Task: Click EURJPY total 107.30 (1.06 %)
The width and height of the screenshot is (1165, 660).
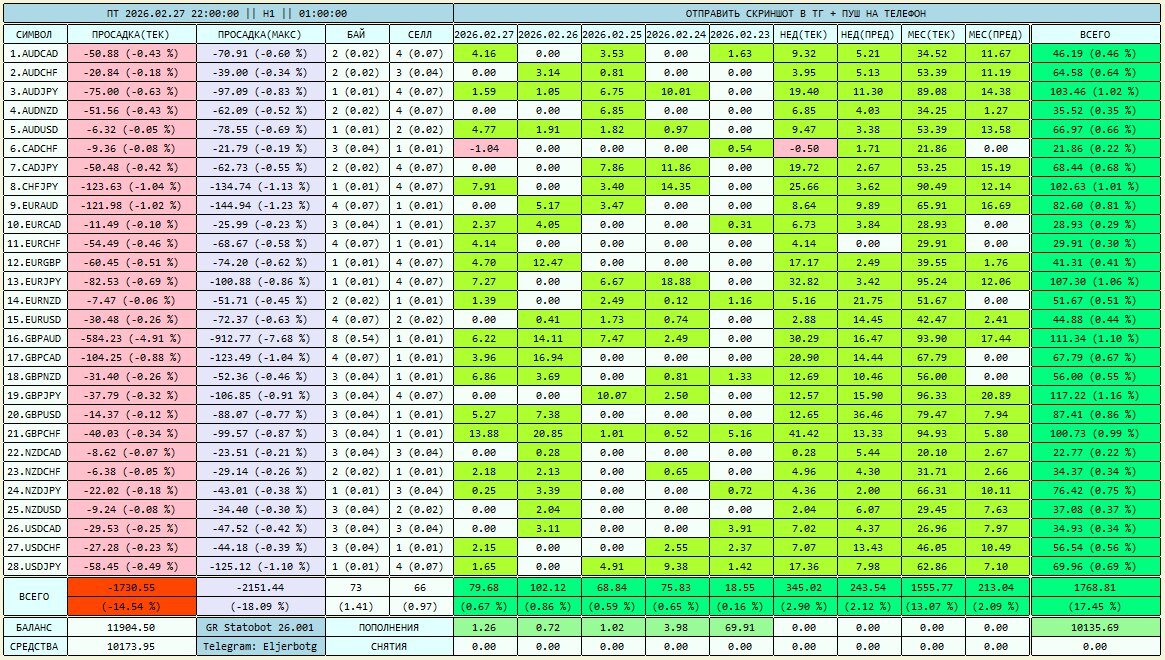Action: pos(1094,282)
